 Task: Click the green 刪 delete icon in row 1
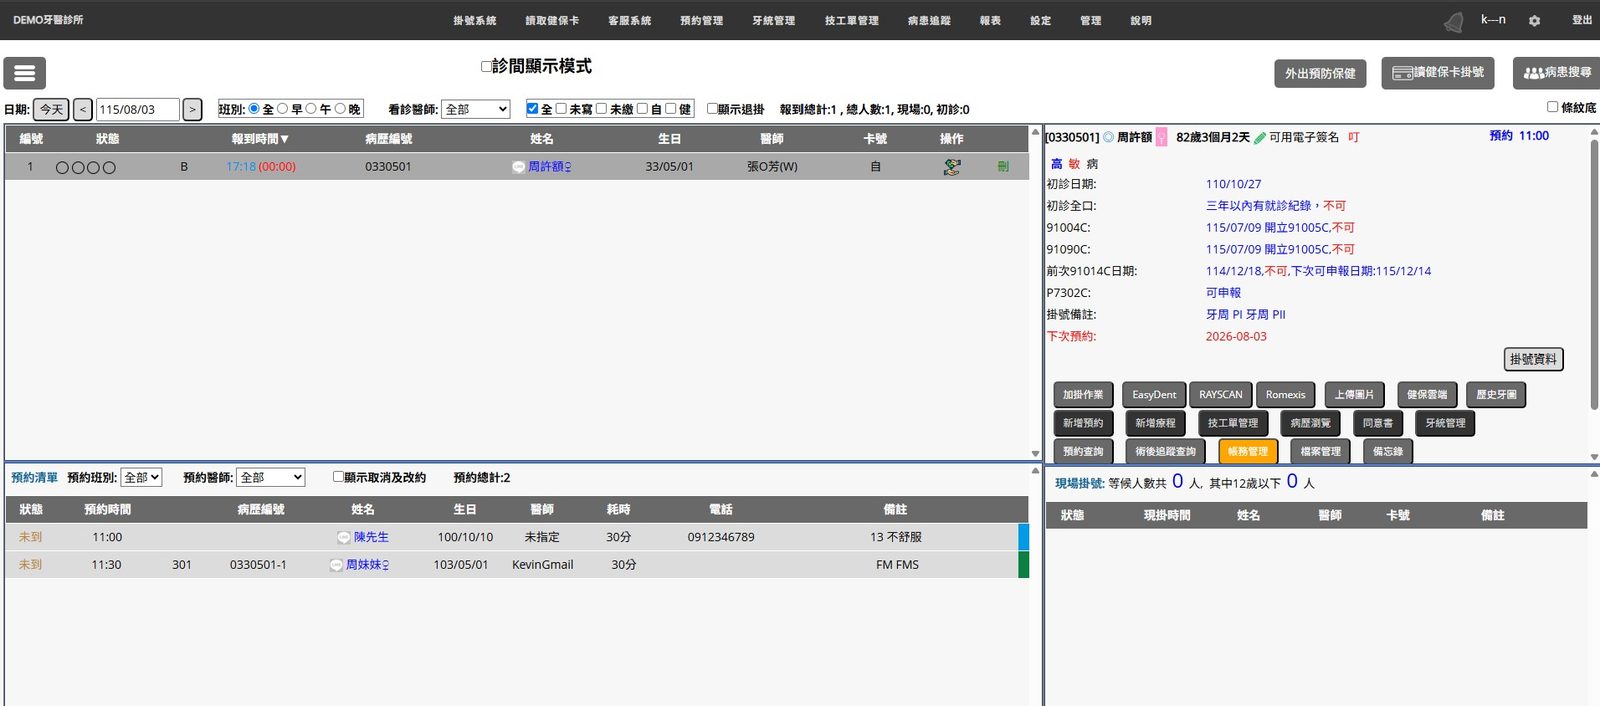[1003, 167]
